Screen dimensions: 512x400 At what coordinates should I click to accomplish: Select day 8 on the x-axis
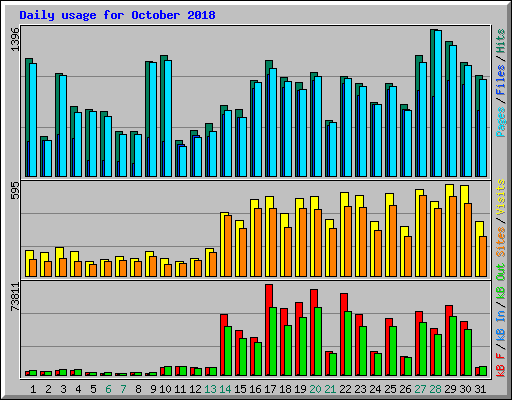138,389
